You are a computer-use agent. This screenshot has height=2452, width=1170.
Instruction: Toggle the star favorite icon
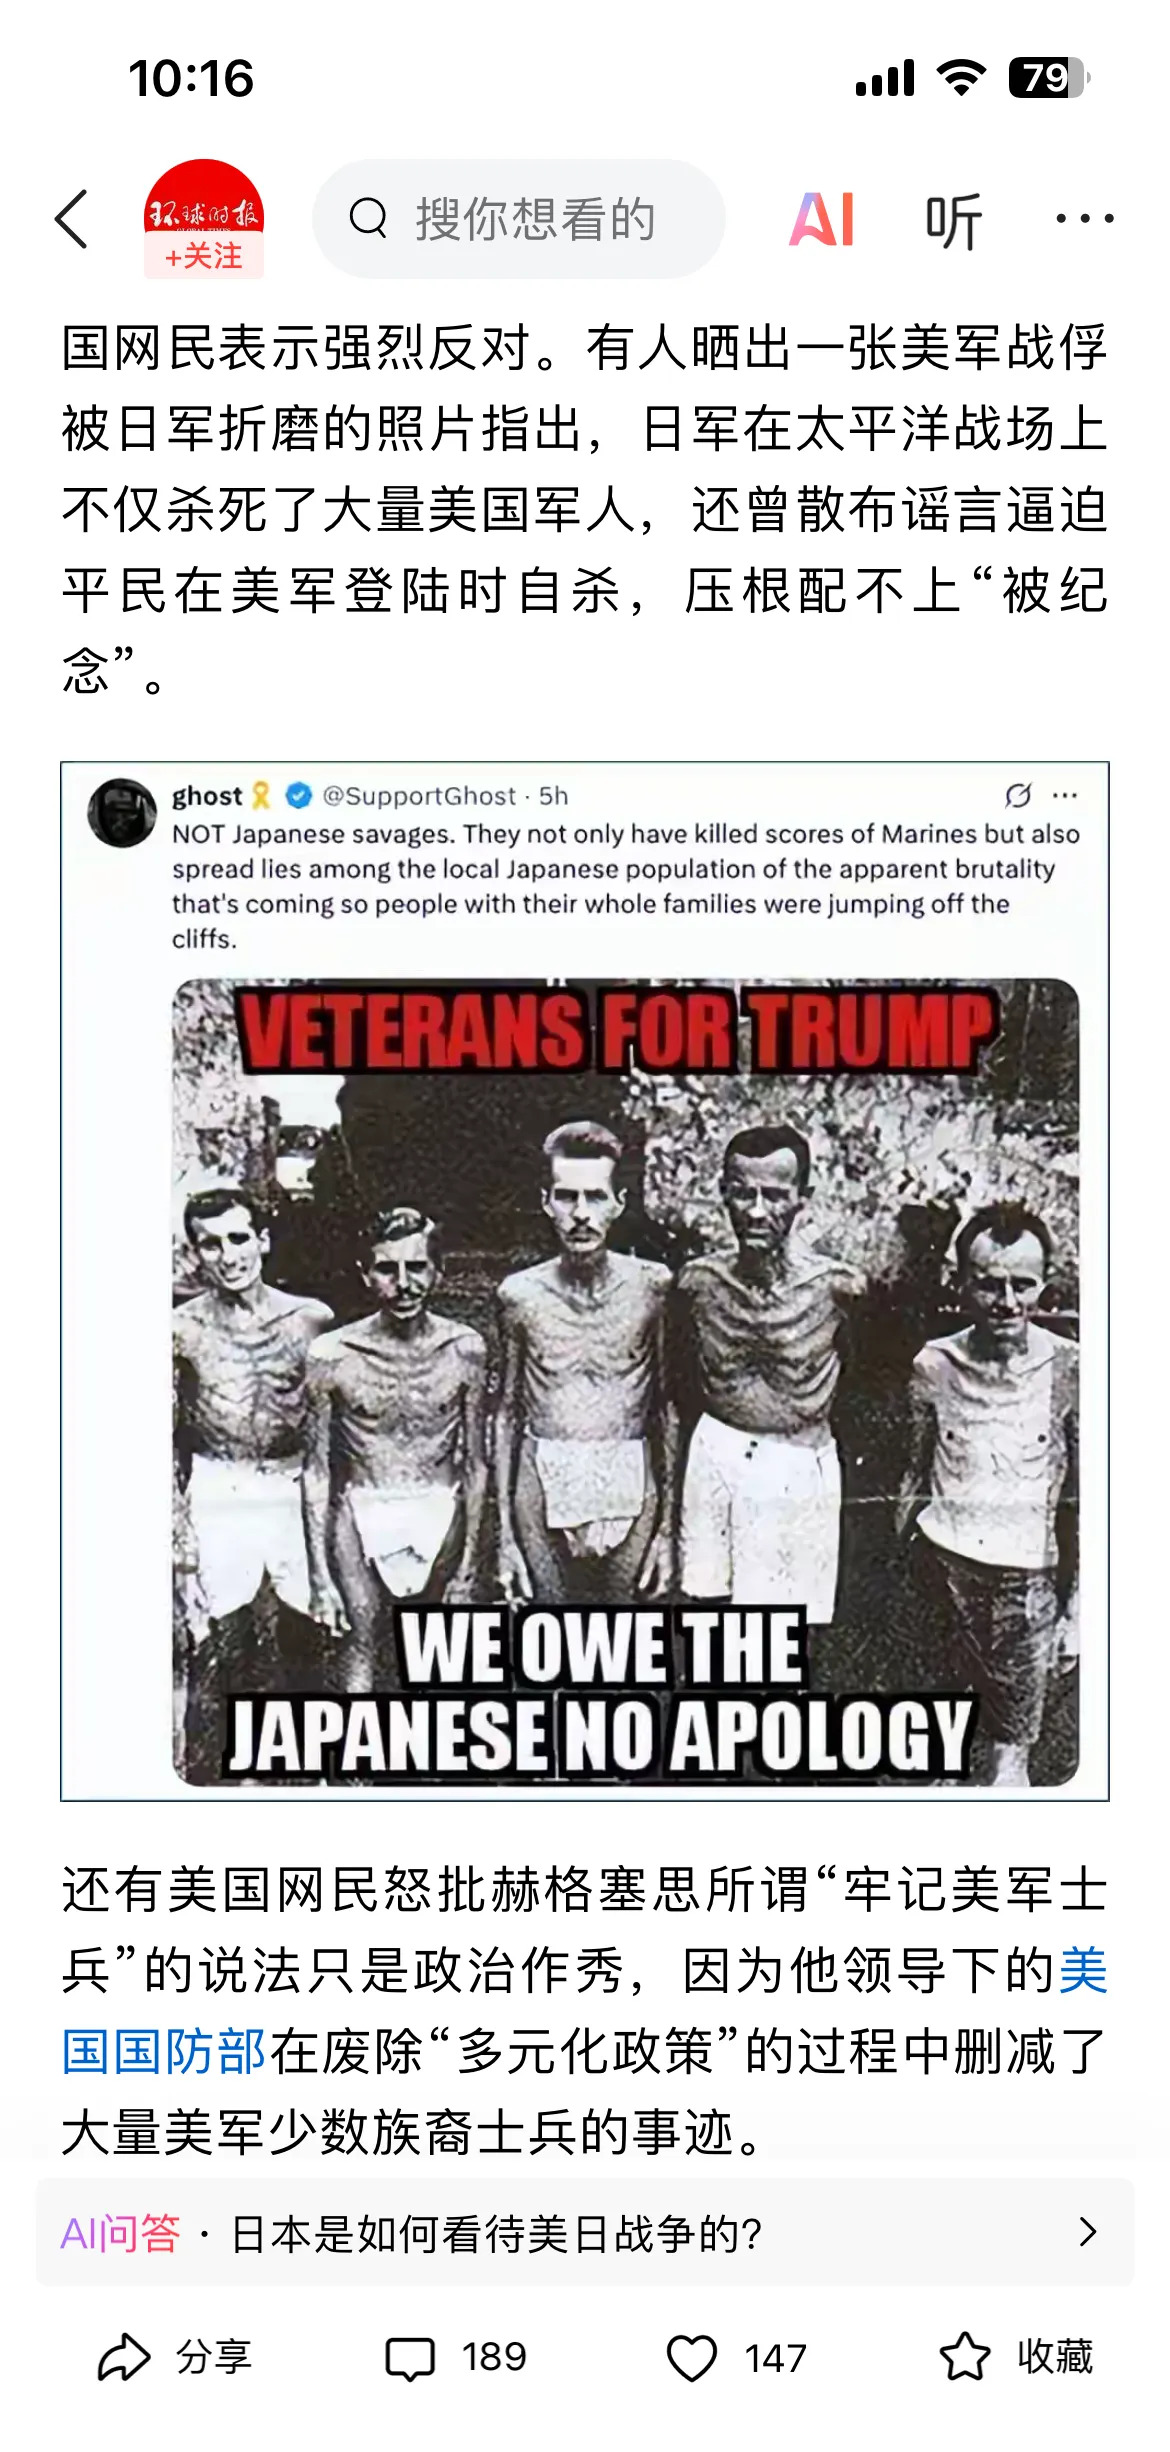click(x=965, y=2357)
